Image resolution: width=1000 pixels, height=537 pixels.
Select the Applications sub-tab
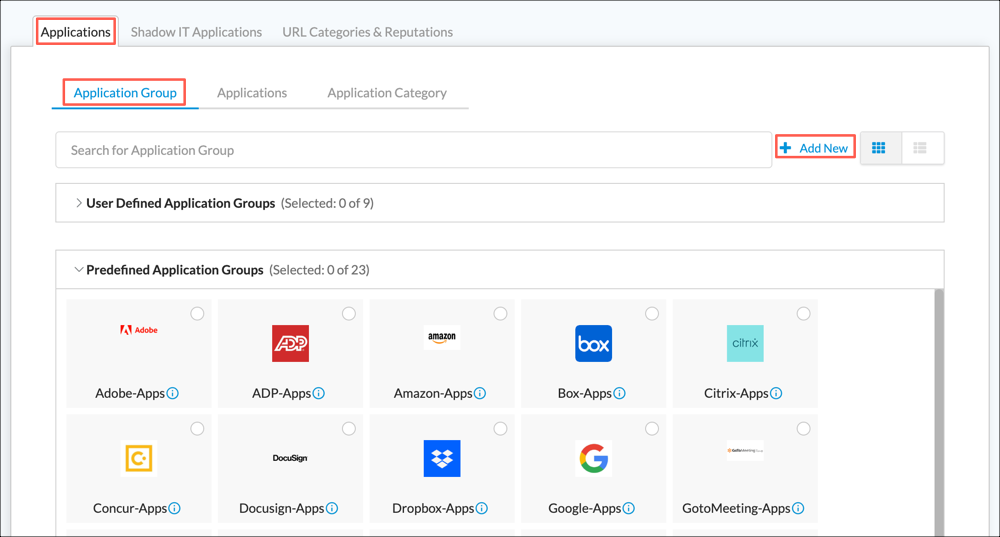click(x=252, y=92)
